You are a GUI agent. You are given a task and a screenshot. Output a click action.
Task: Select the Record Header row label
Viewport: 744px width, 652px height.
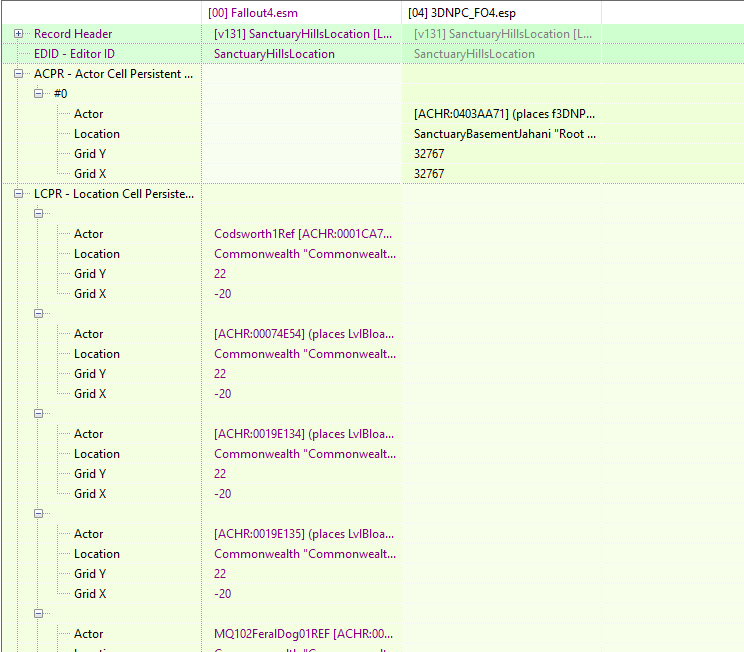(73, 34)
